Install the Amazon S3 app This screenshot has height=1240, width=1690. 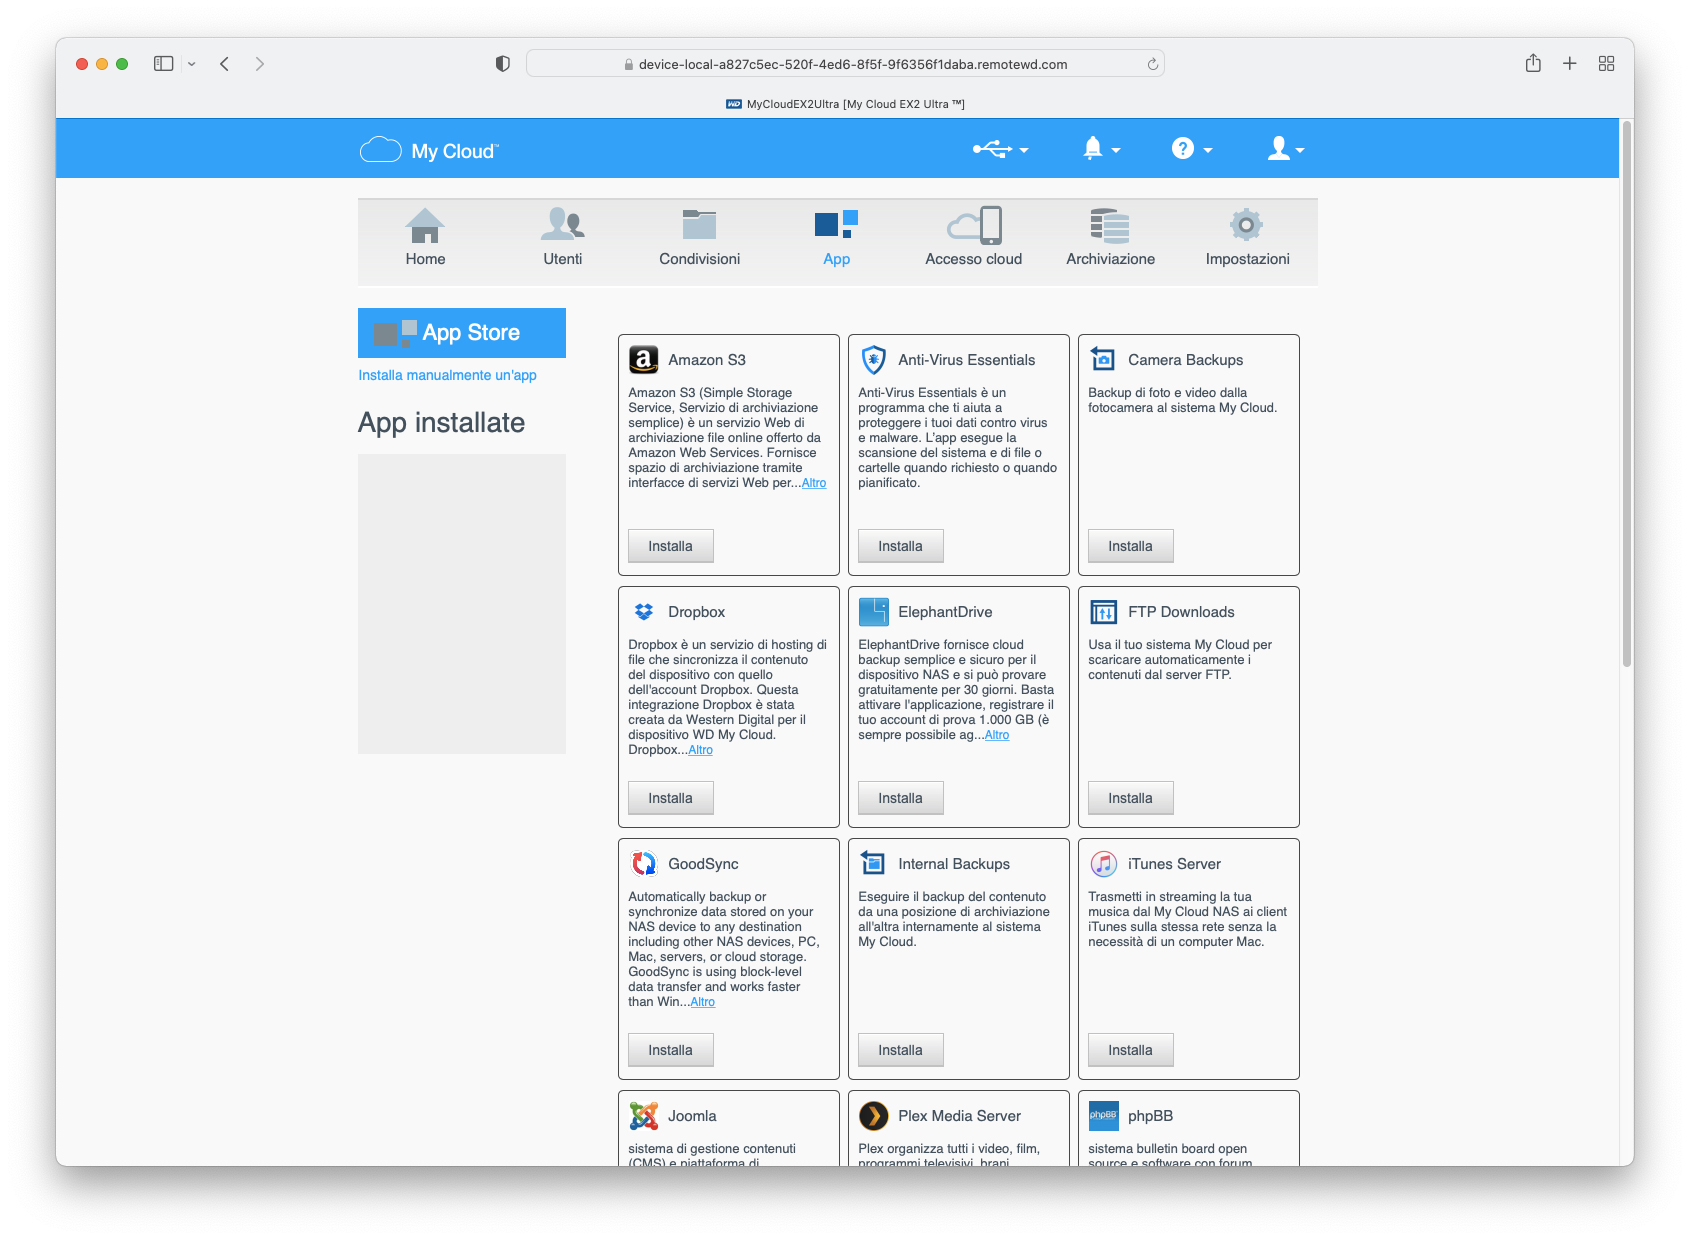point(670,546)
